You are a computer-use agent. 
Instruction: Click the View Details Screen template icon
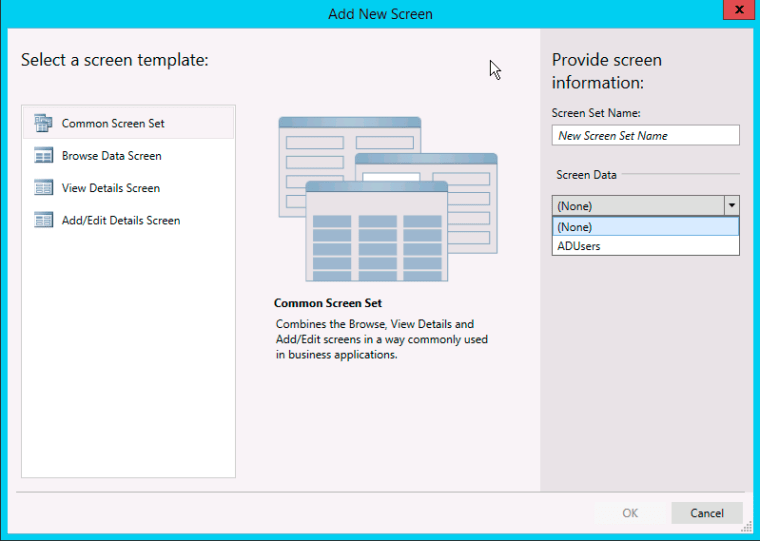pyautogui.click(x=43, y=188)
